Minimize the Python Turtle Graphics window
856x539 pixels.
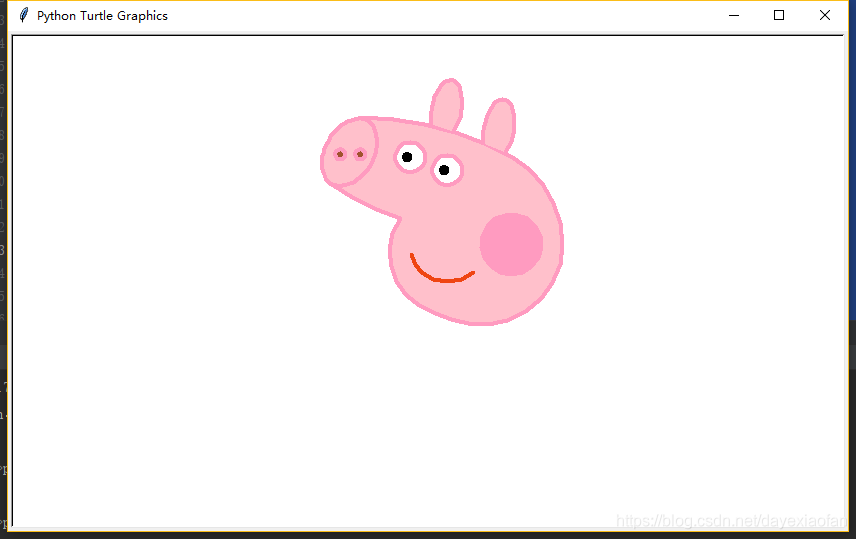(x=734, y=16)
